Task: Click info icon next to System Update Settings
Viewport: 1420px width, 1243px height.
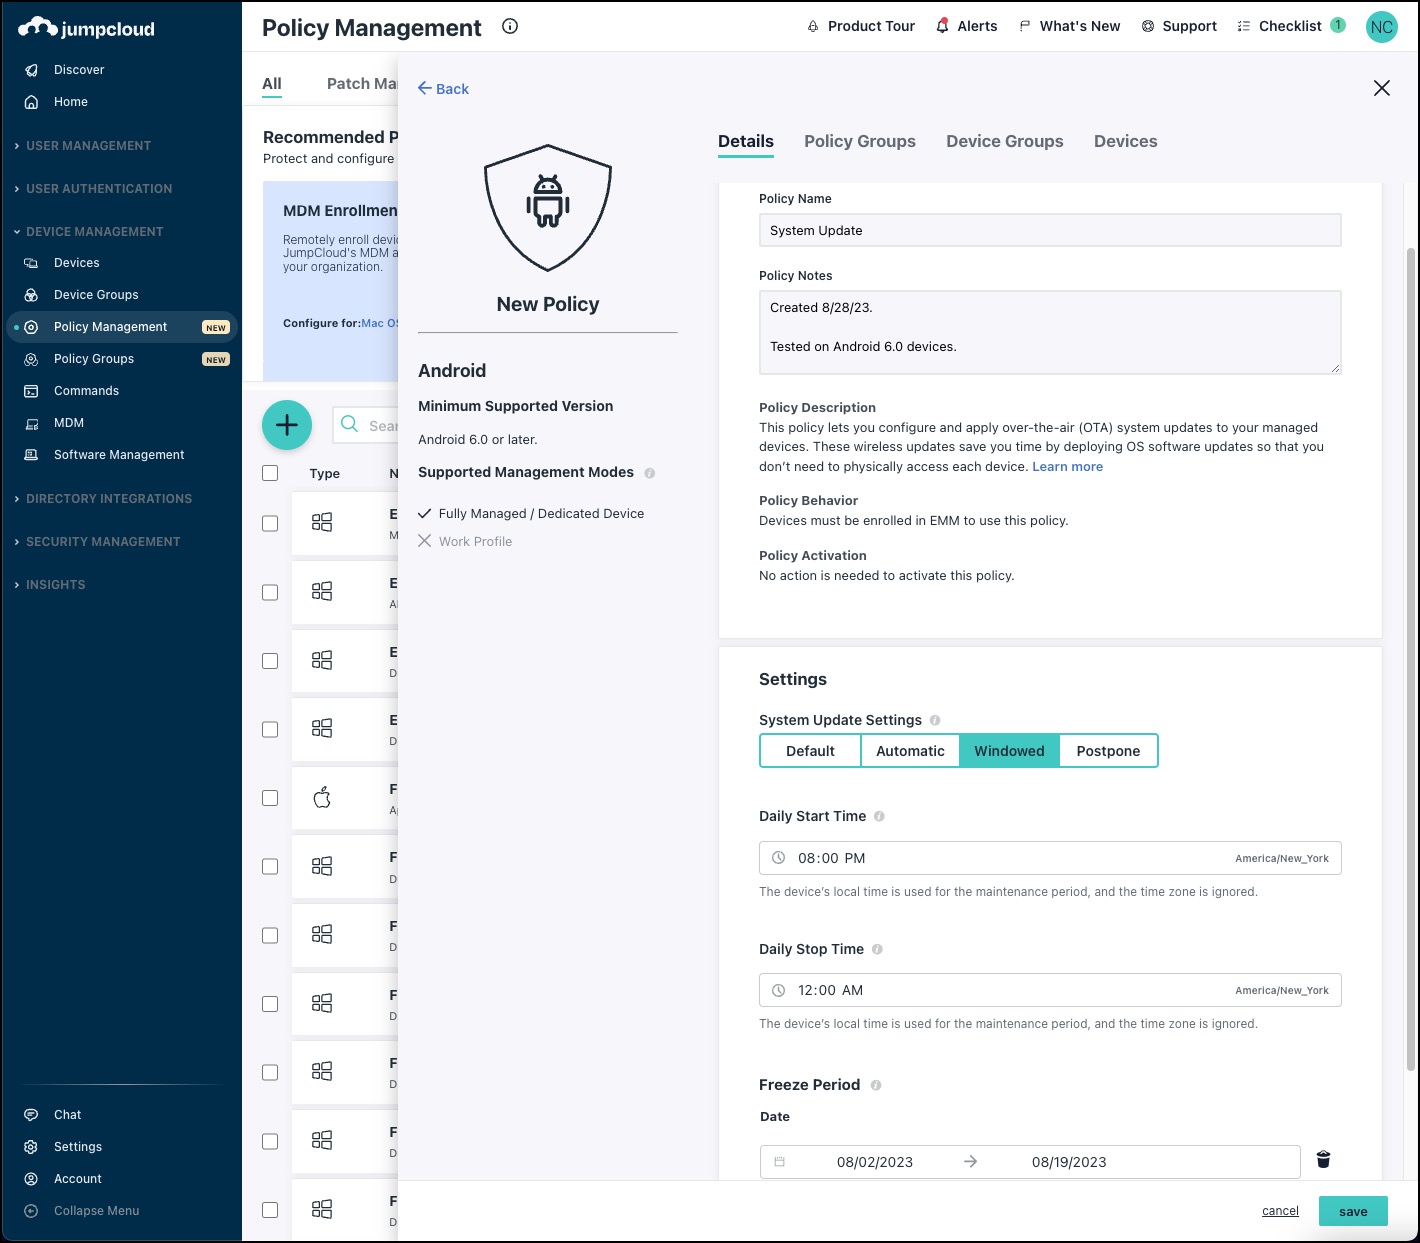Action: pos(935,720)
